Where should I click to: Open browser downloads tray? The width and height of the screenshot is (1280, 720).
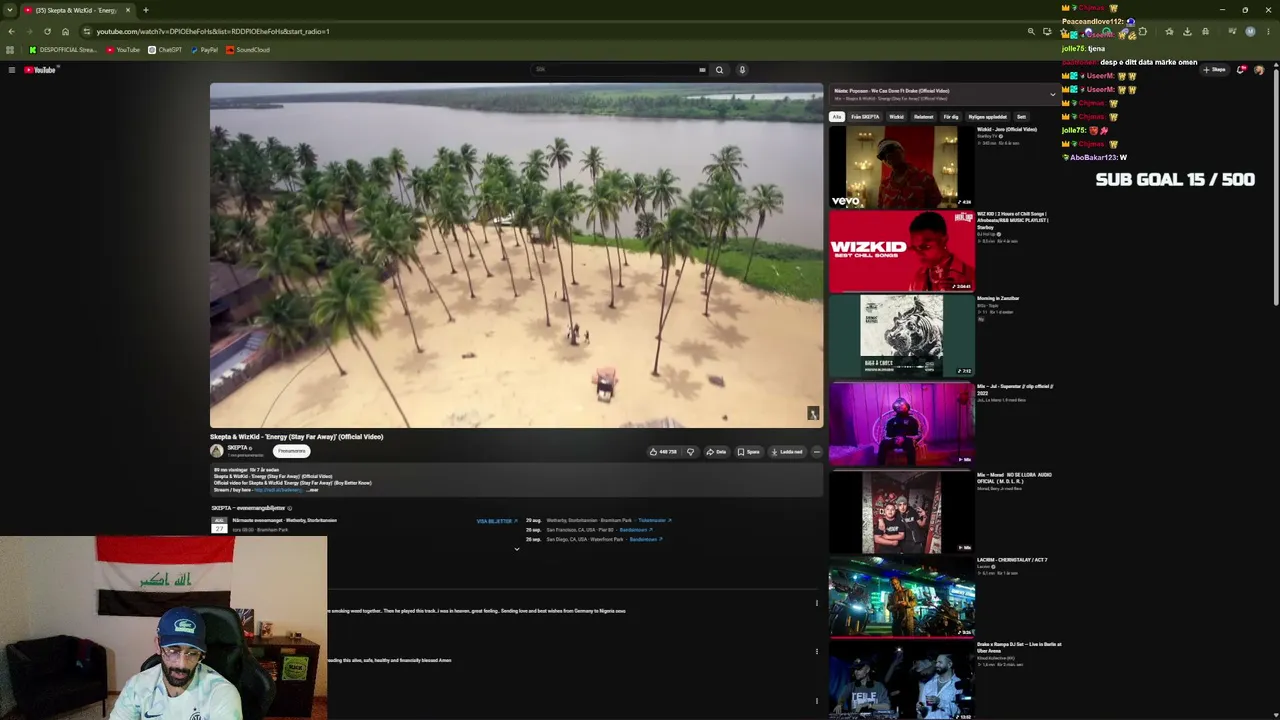[1187, 31]
